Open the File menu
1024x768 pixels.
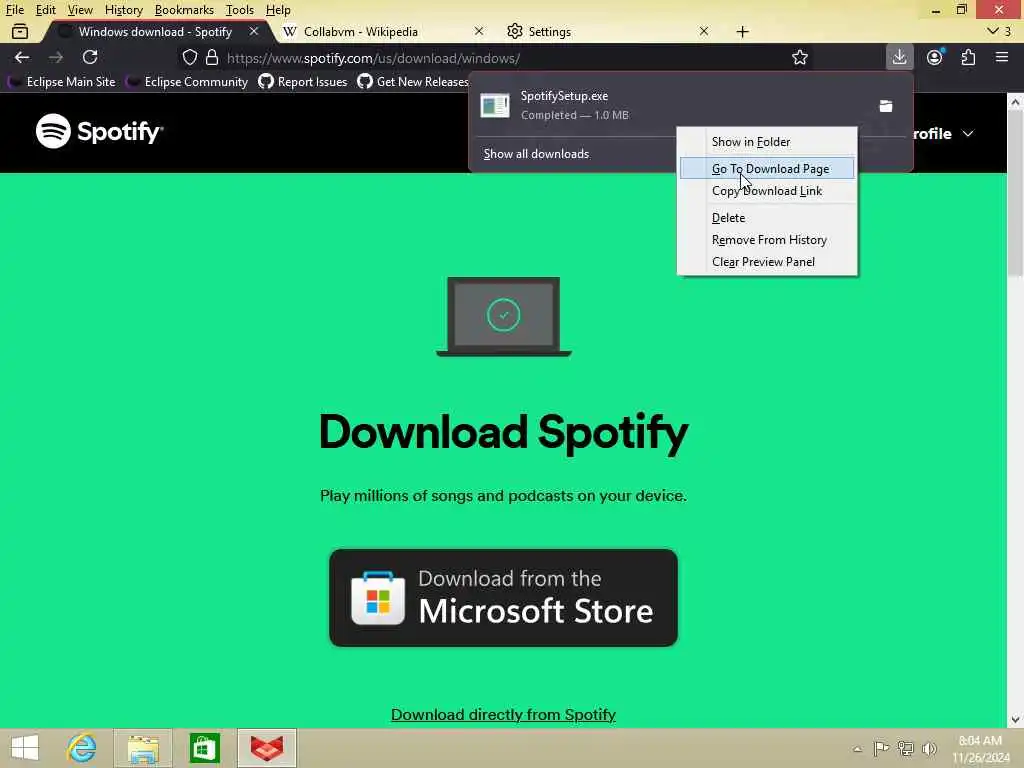coord(14,10)
